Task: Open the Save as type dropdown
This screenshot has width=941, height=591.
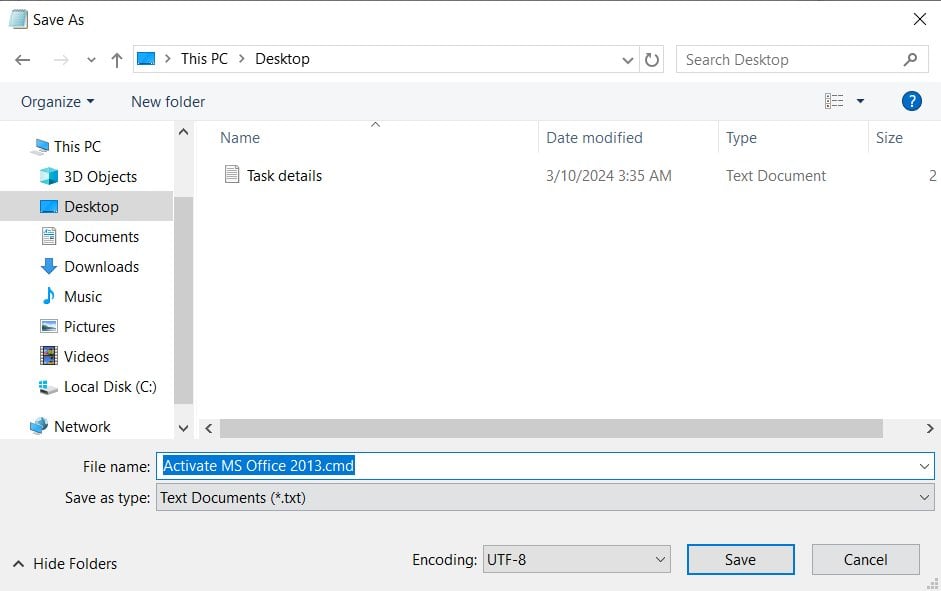Action: [545, 497]
